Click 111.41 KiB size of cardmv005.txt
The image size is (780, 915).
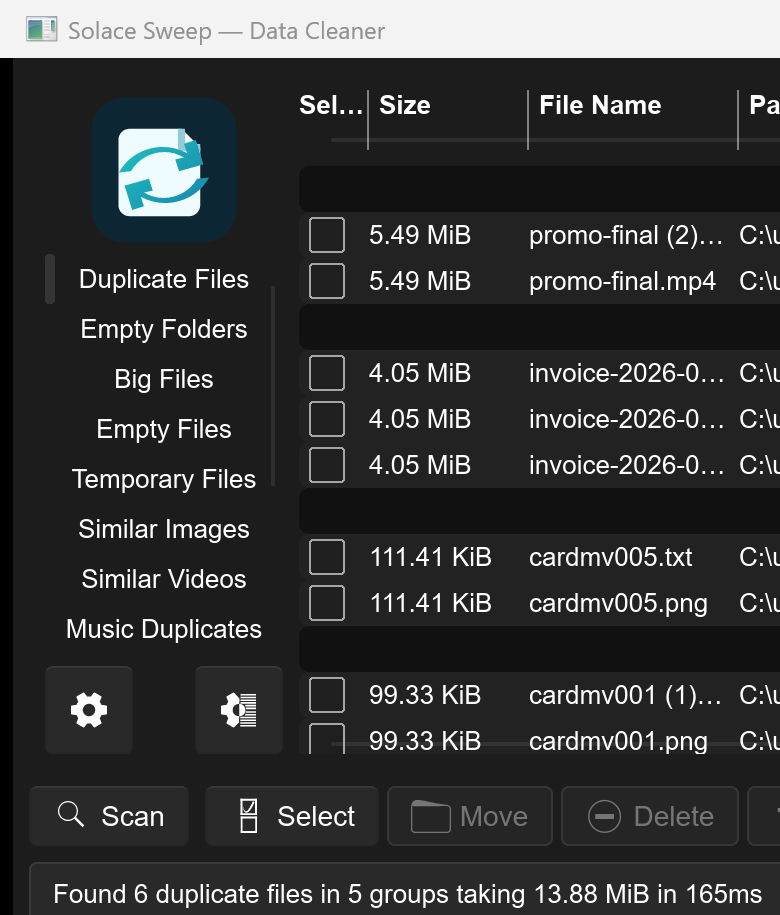click(x=431, y=557)
